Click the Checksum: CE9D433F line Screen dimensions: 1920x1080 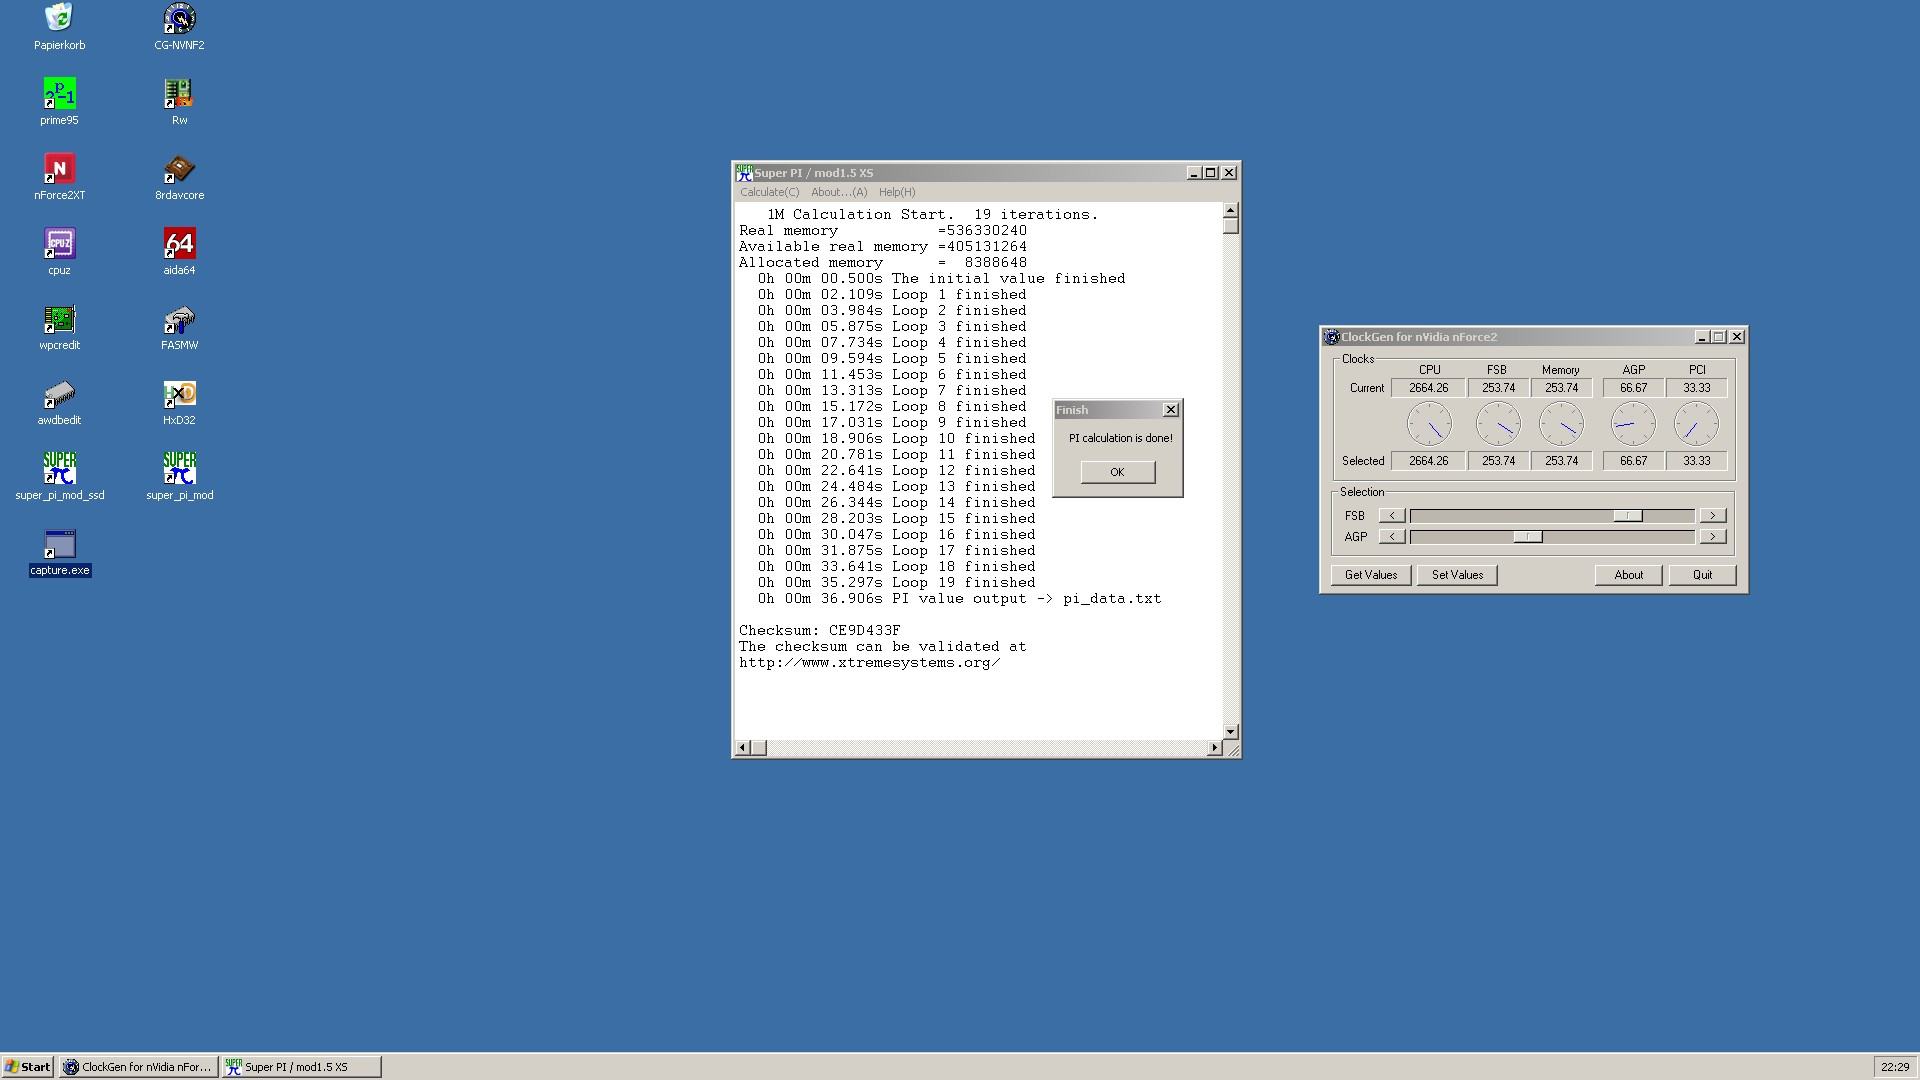pos(819,631)
